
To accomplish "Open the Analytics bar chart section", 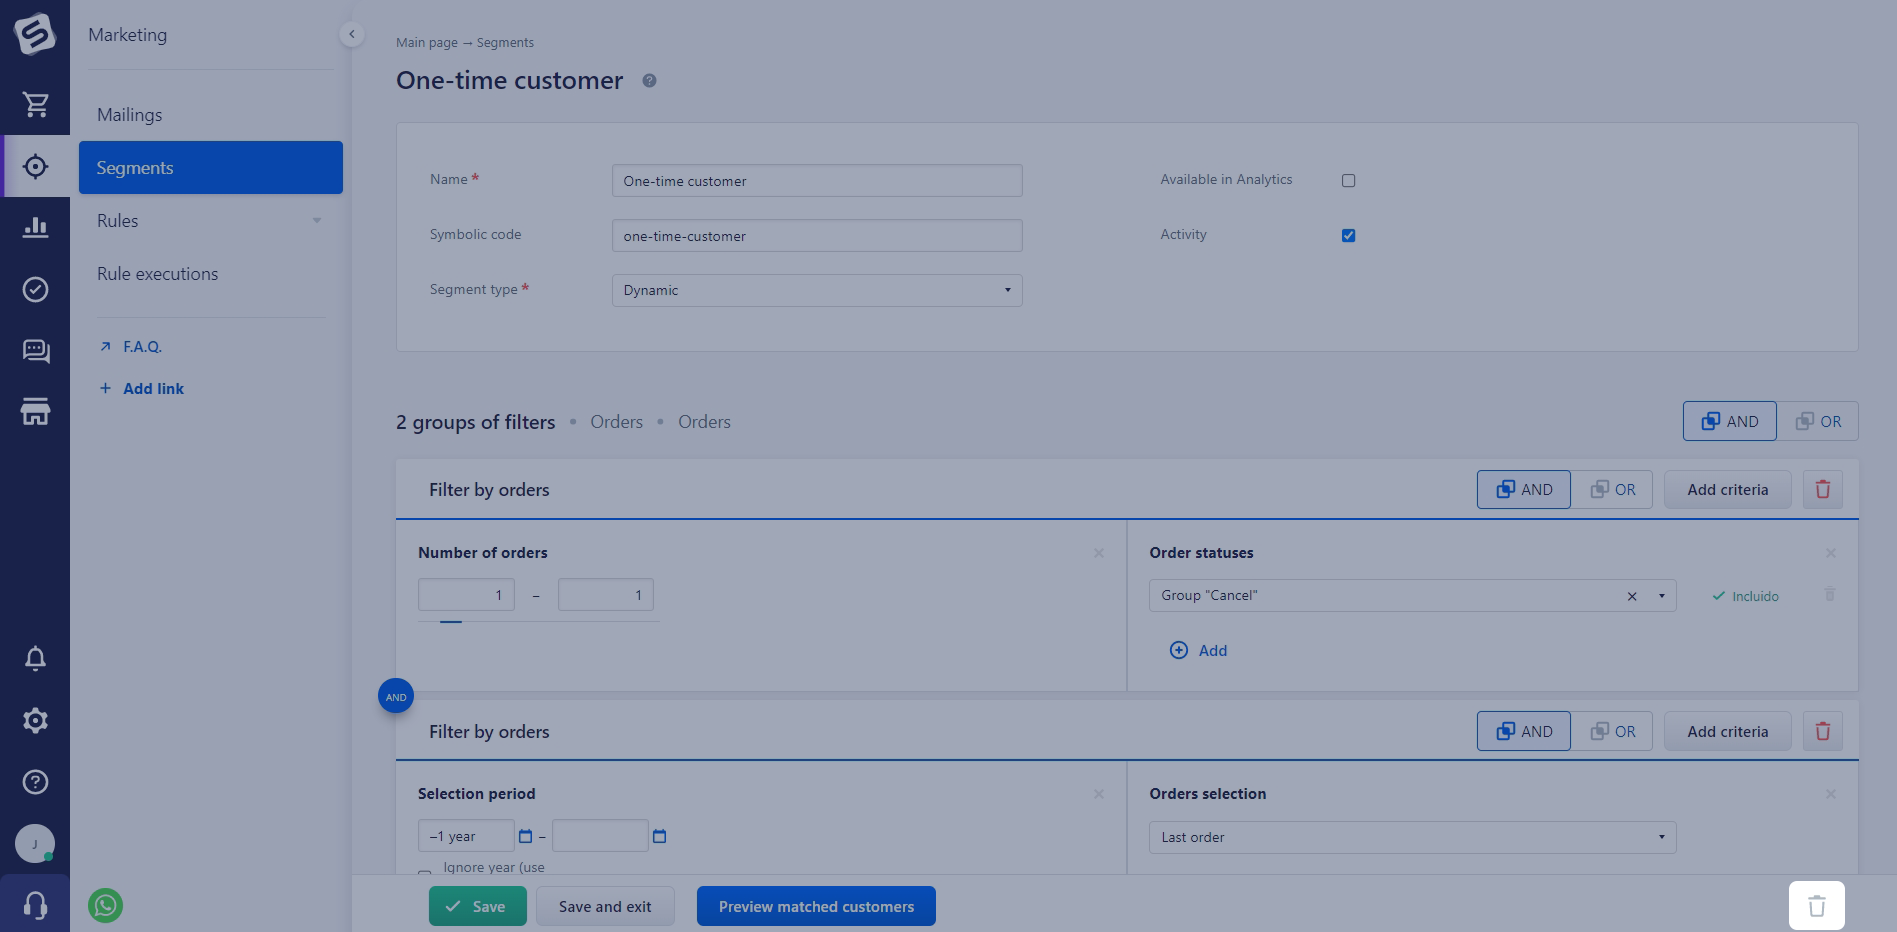I will tap(36, 228).
